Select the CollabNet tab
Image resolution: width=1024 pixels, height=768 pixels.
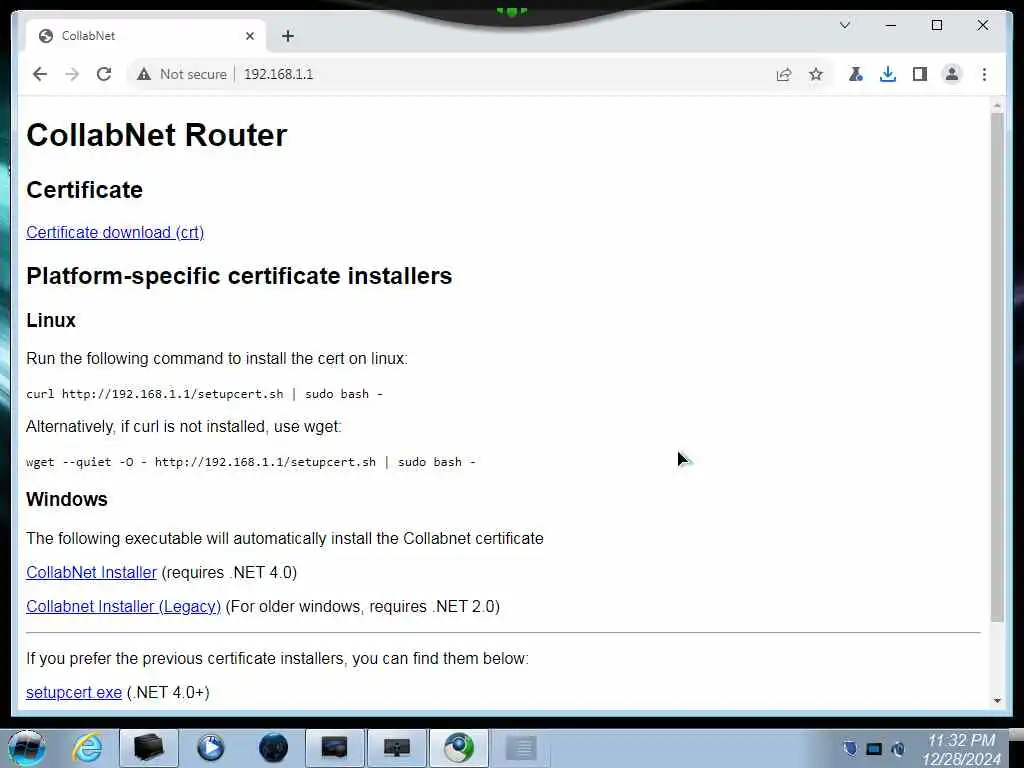point(145,36)
